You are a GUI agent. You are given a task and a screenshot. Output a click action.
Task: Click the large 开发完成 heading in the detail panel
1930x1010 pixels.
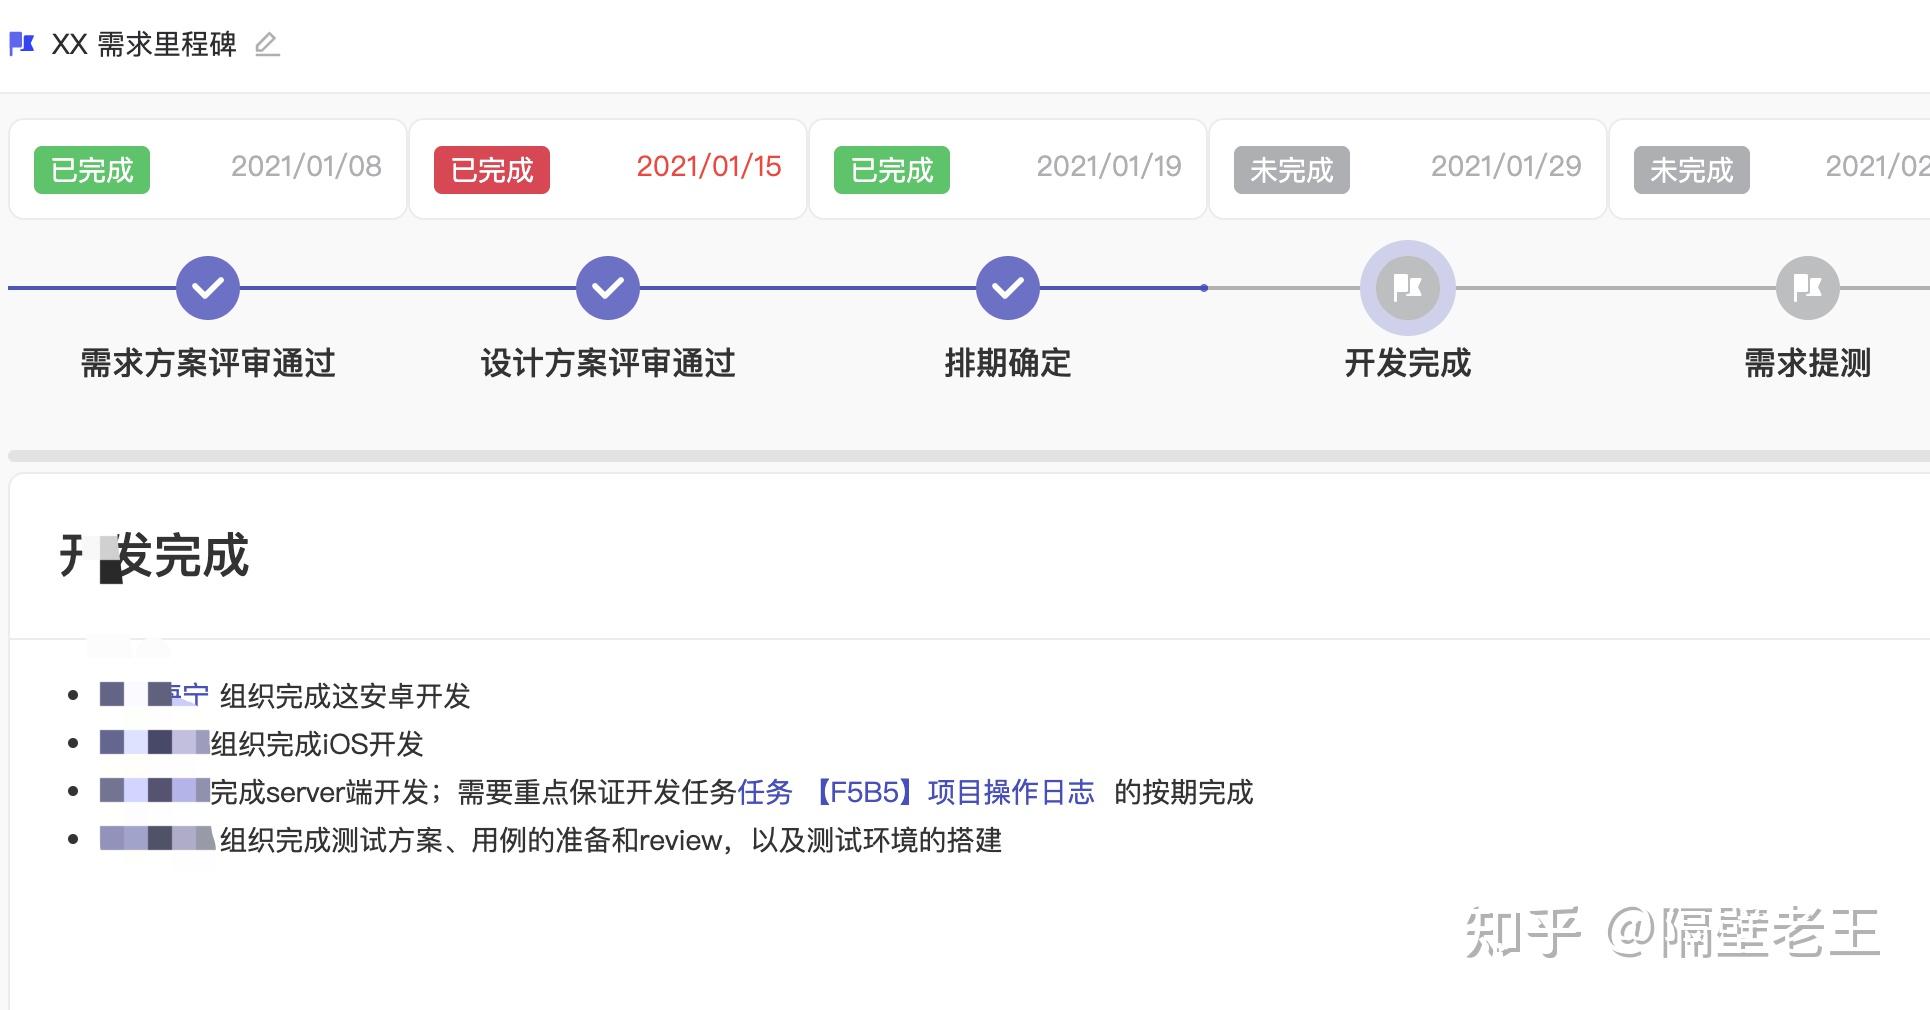[x=154, y=556]
